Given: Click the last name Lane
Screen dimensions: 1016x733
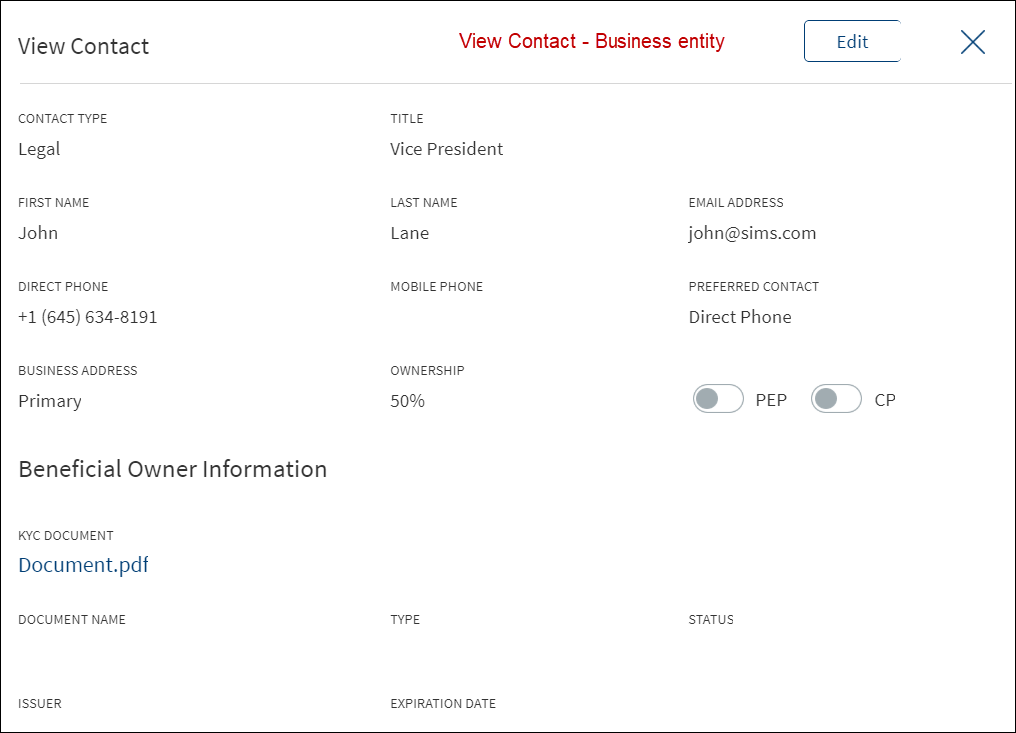Looking at the screenshot, I should pyautogui.click(x=410, y=233).
